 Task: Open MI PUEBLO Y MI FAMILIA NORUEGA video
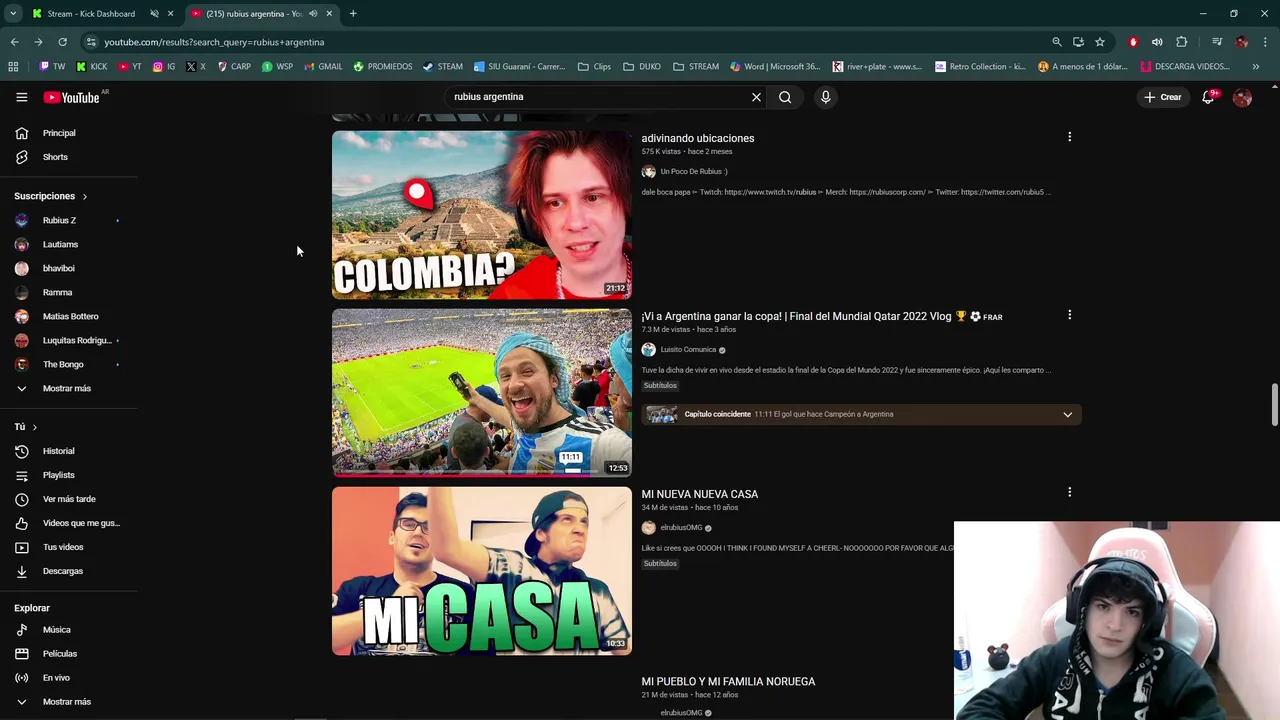(x=728, y=682)
